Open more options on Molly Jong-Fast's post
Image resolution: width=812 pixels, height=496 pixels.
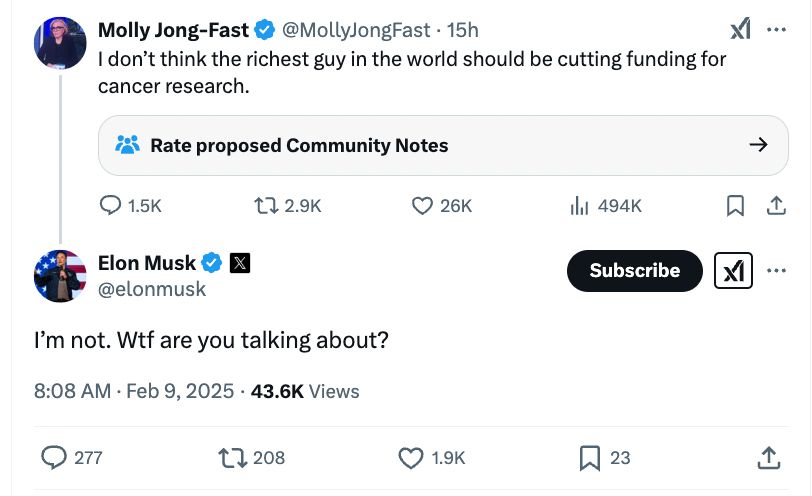click(x=776, y=30)
